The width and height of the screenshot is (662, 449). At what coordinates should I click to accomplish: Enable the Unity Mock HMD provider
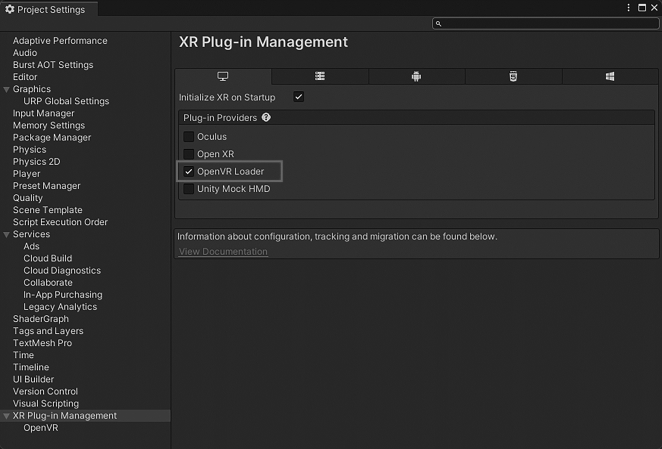coord(189,189)
